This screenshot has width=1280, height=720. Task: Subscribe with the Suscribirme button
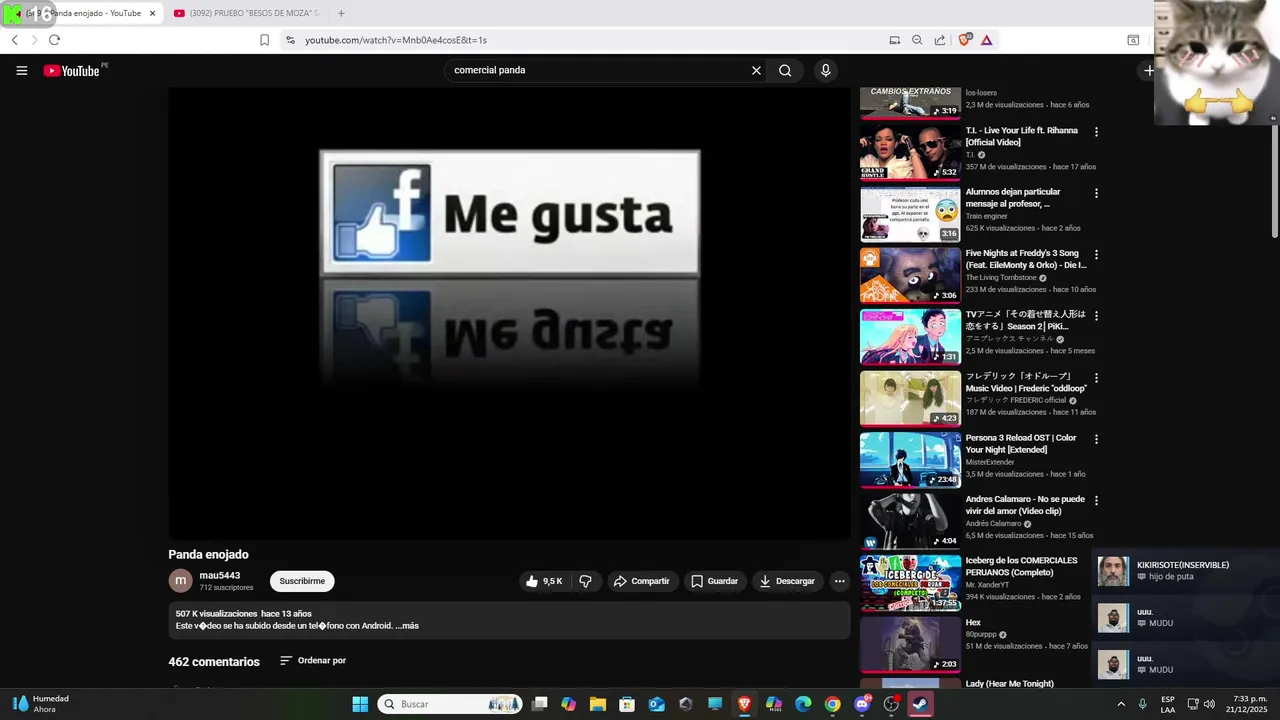pos(302,581)
